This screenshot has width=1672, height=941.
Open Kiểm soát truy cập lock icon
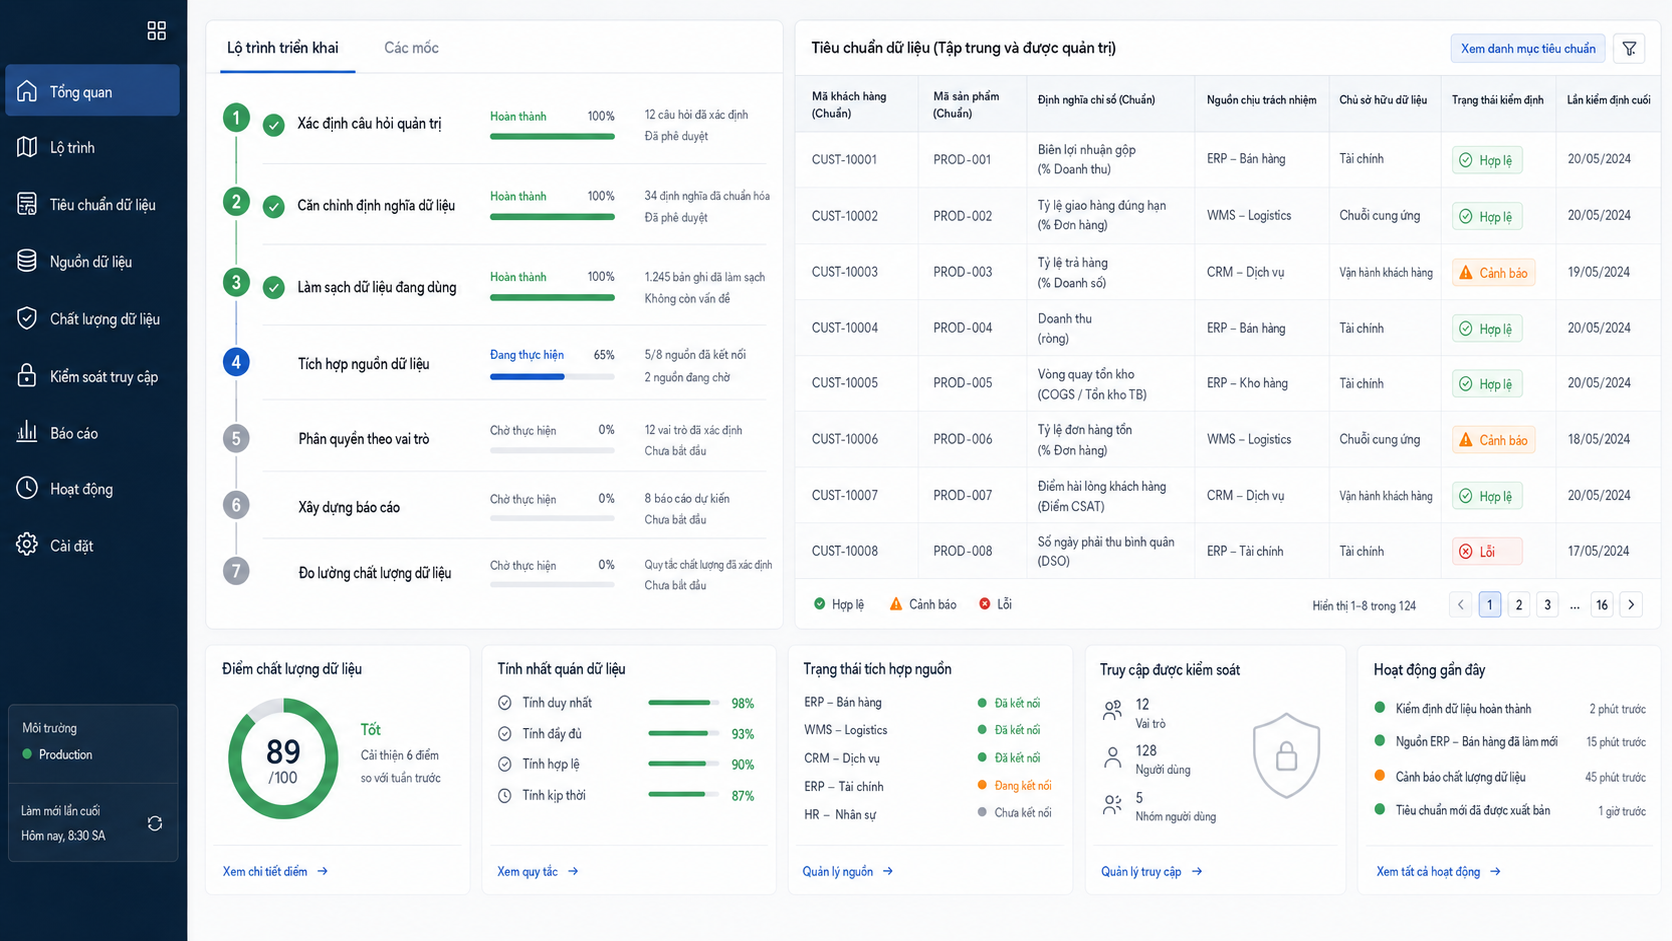pos(27,376)
